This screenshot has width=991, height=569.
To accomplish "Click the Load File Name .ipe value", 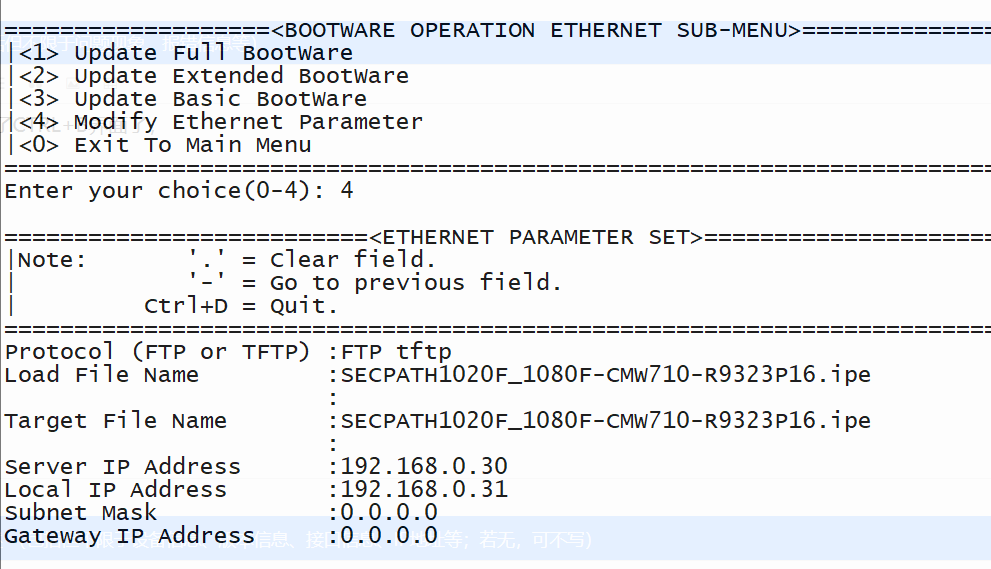I will pyautogui.click(x=605, y=375).
